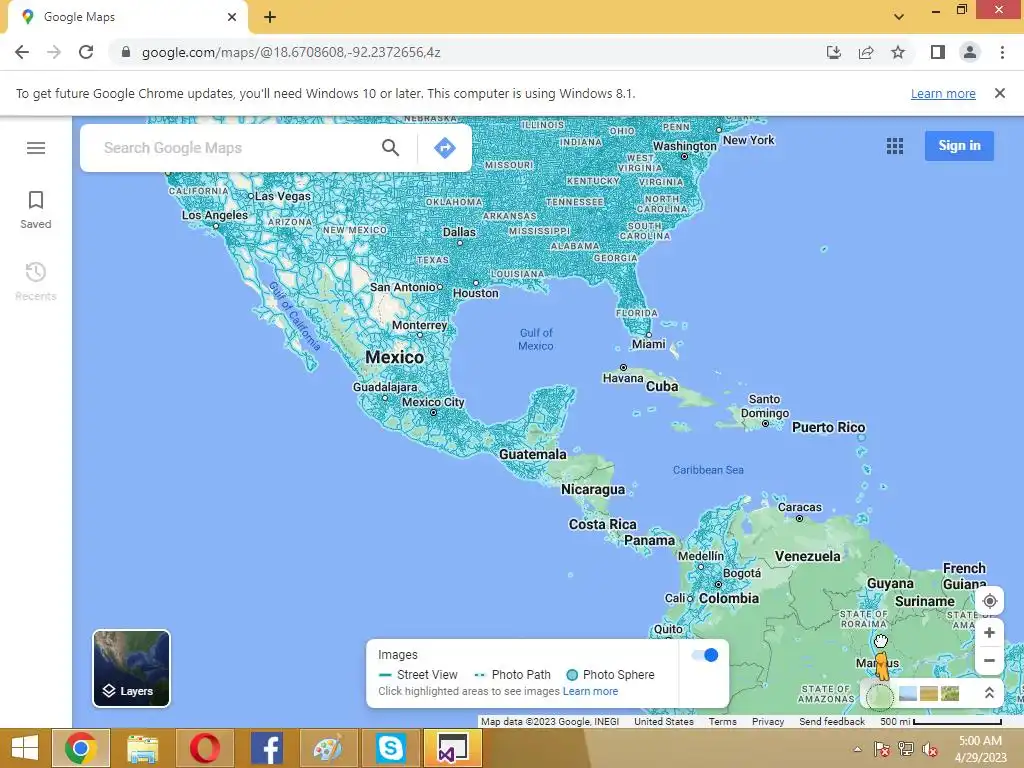Image resolution: width=1024 pixels, height=768 pixels.
Task: Show hidden system tray icons
Action: [857, 749]
